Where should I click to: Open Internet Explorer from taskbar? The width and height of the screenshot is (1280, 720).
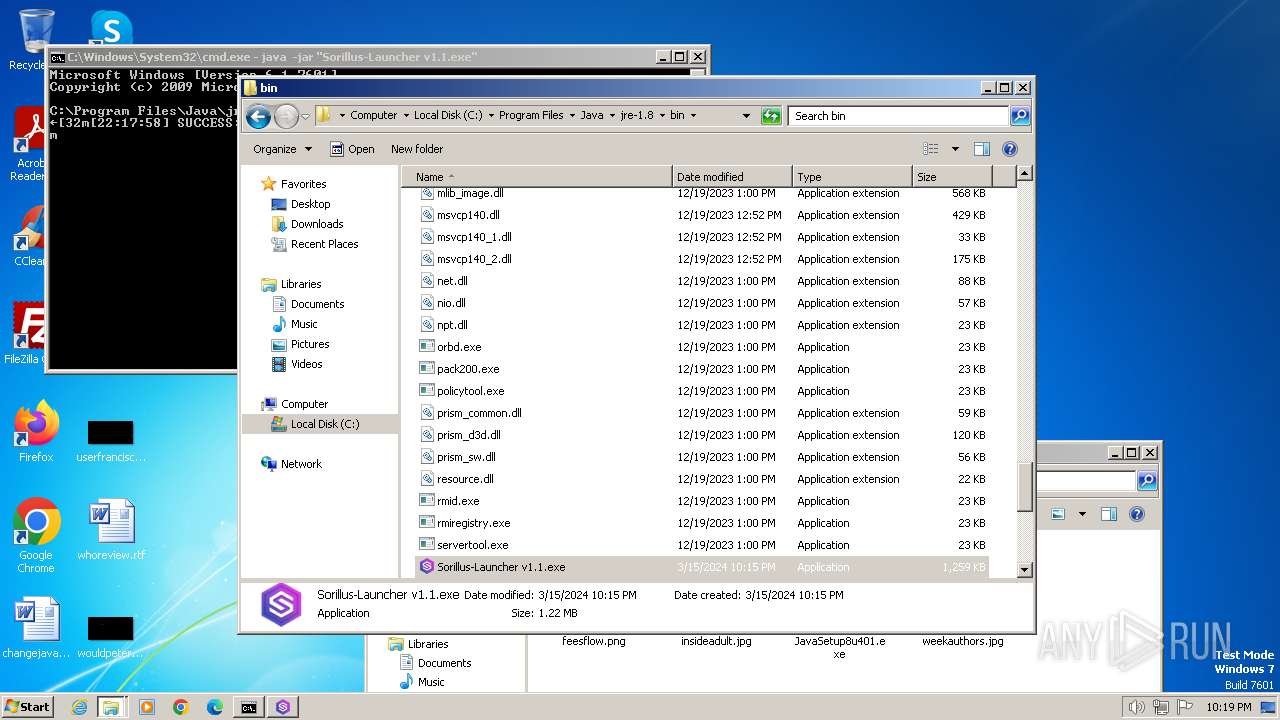(x=79, y=707)
